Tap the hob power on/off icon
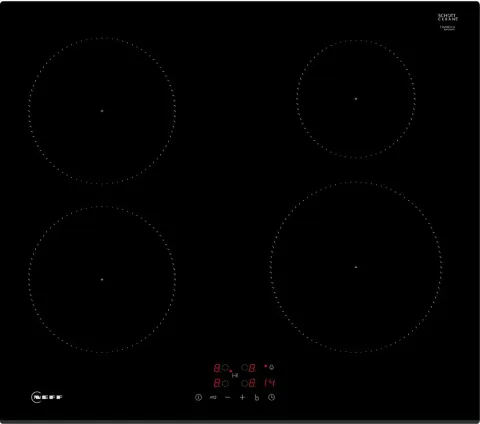Image resolution: width=480 pixels, height=424 pixels. (x=198, y=397)
